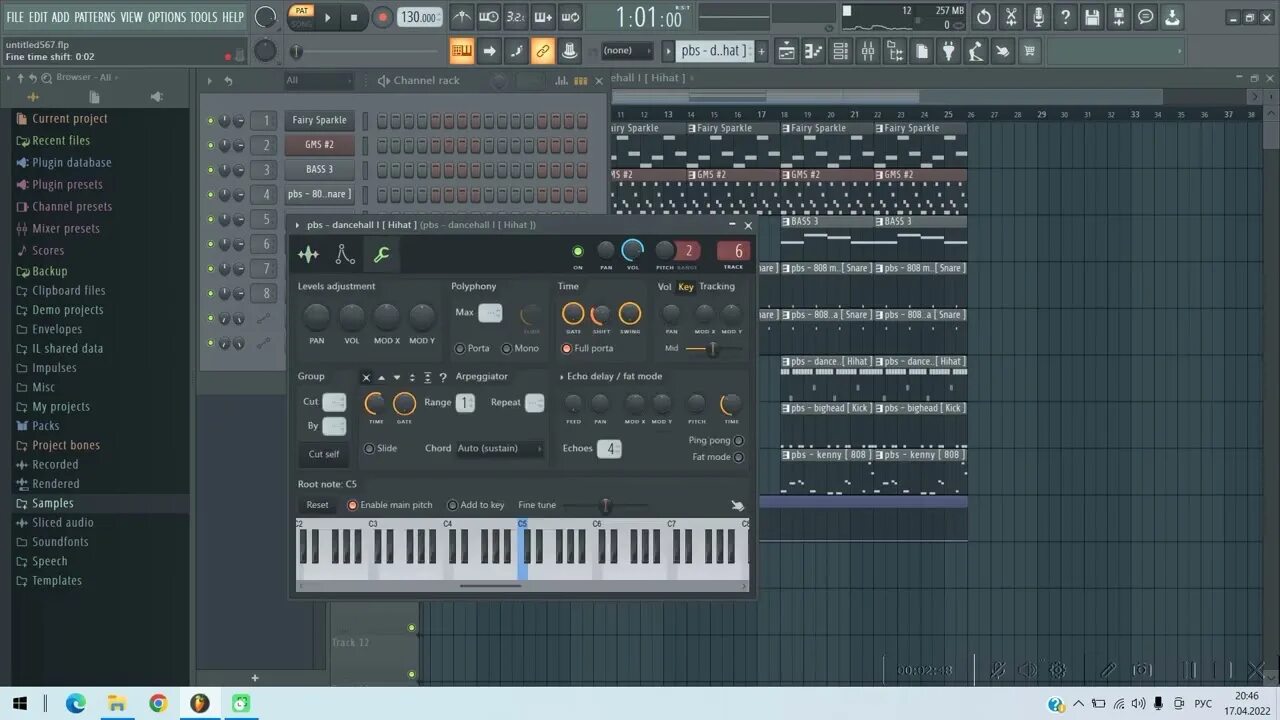Open the mixer view icon
The height and width of the screenshot is (720, 1280).
pyautogui.click(x=868, y=51)
